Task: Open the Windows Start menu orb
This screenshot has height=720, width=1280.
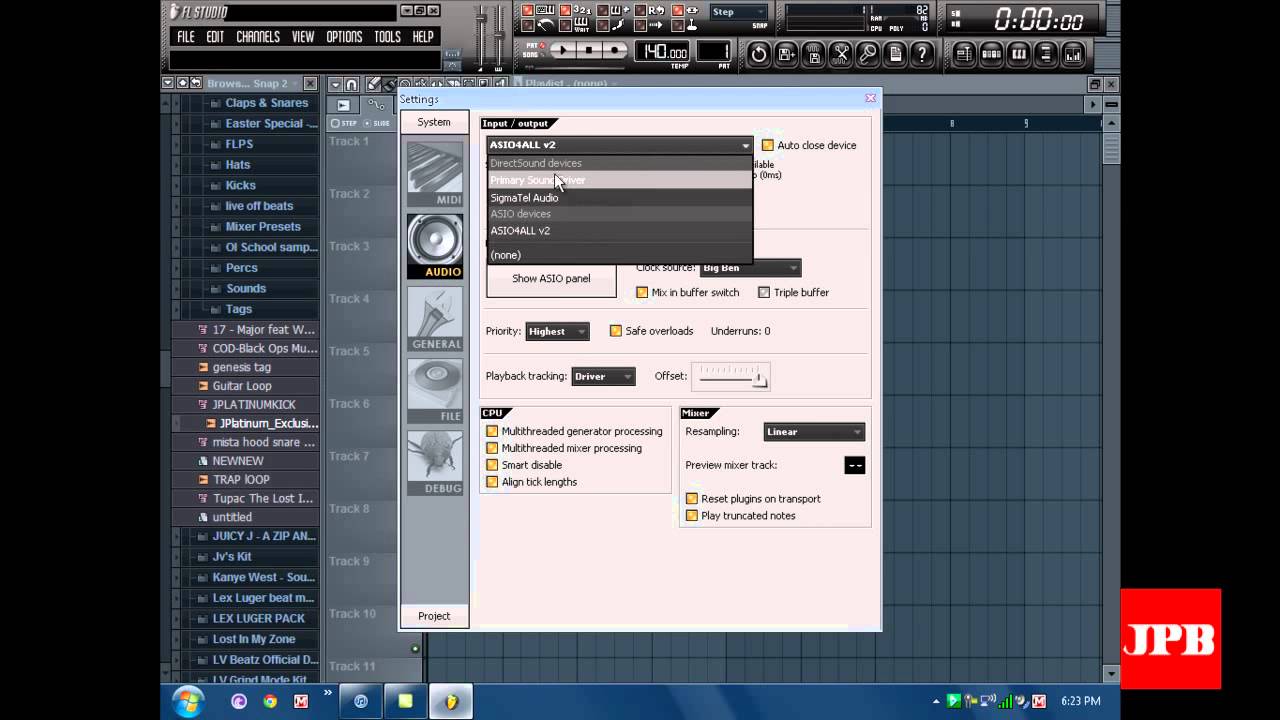Action: (189, 701)
